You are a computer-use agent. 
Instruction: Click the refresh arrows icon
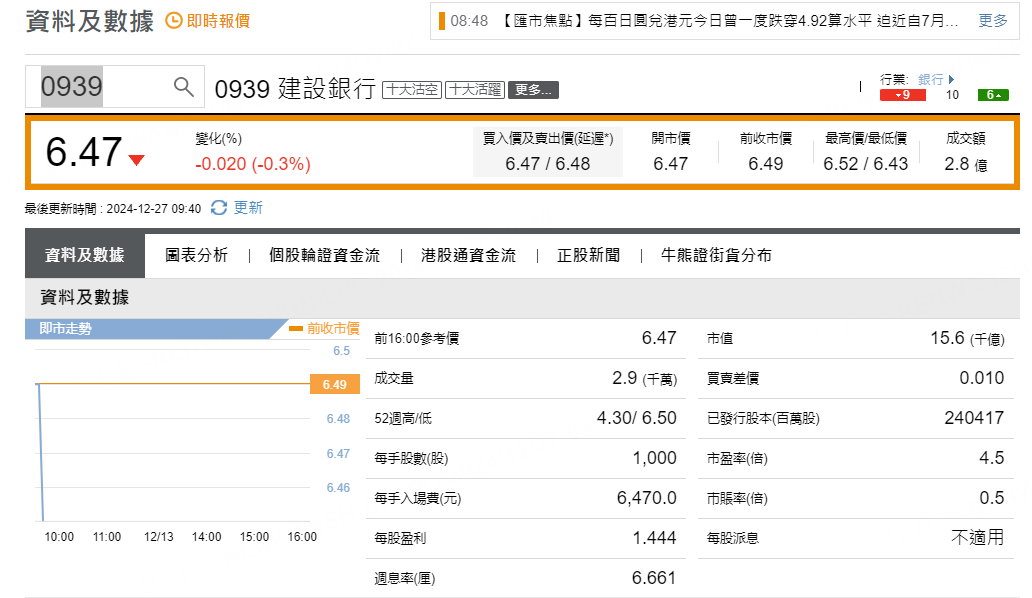pyautogui.click(x=219, y=208)
